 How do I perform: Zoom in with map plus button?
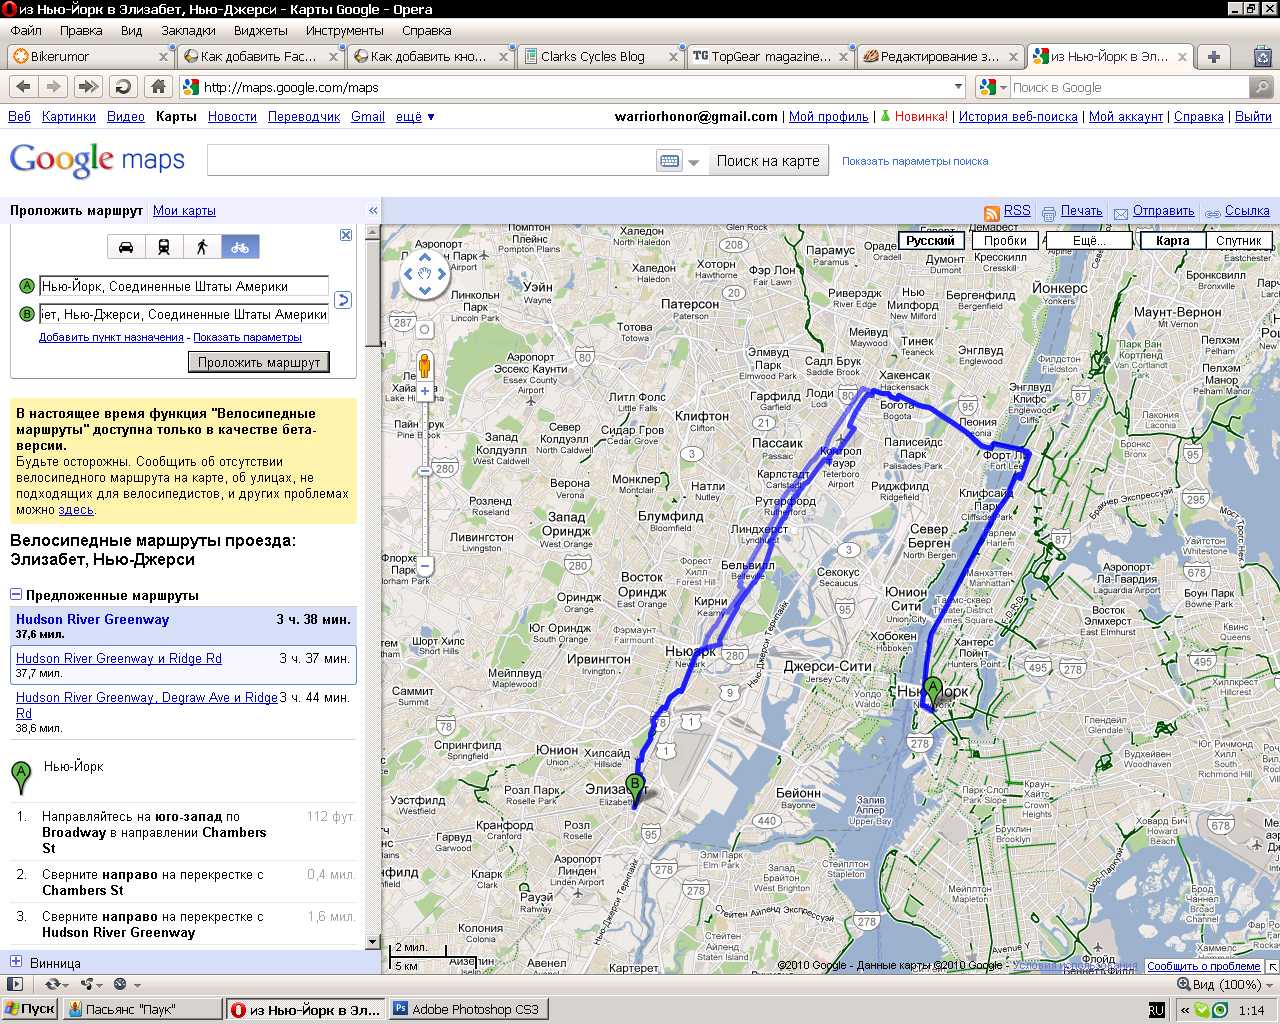425,391
